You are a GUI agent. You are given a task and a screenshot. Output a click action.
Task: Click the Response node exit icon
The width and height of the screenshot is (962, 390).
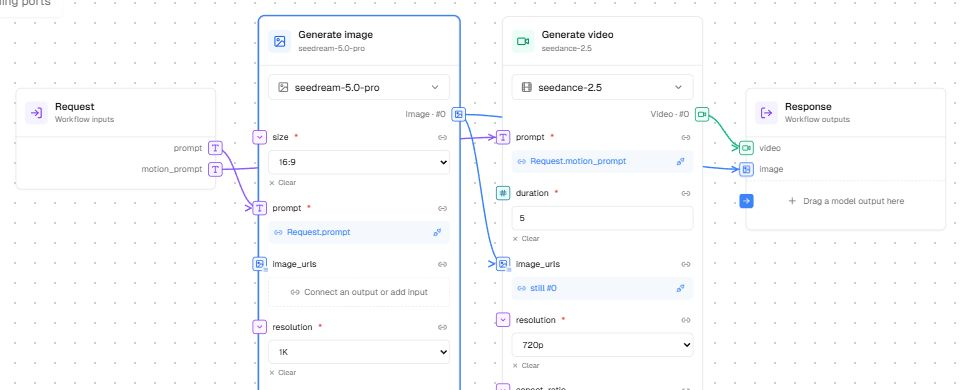point(766,113)
